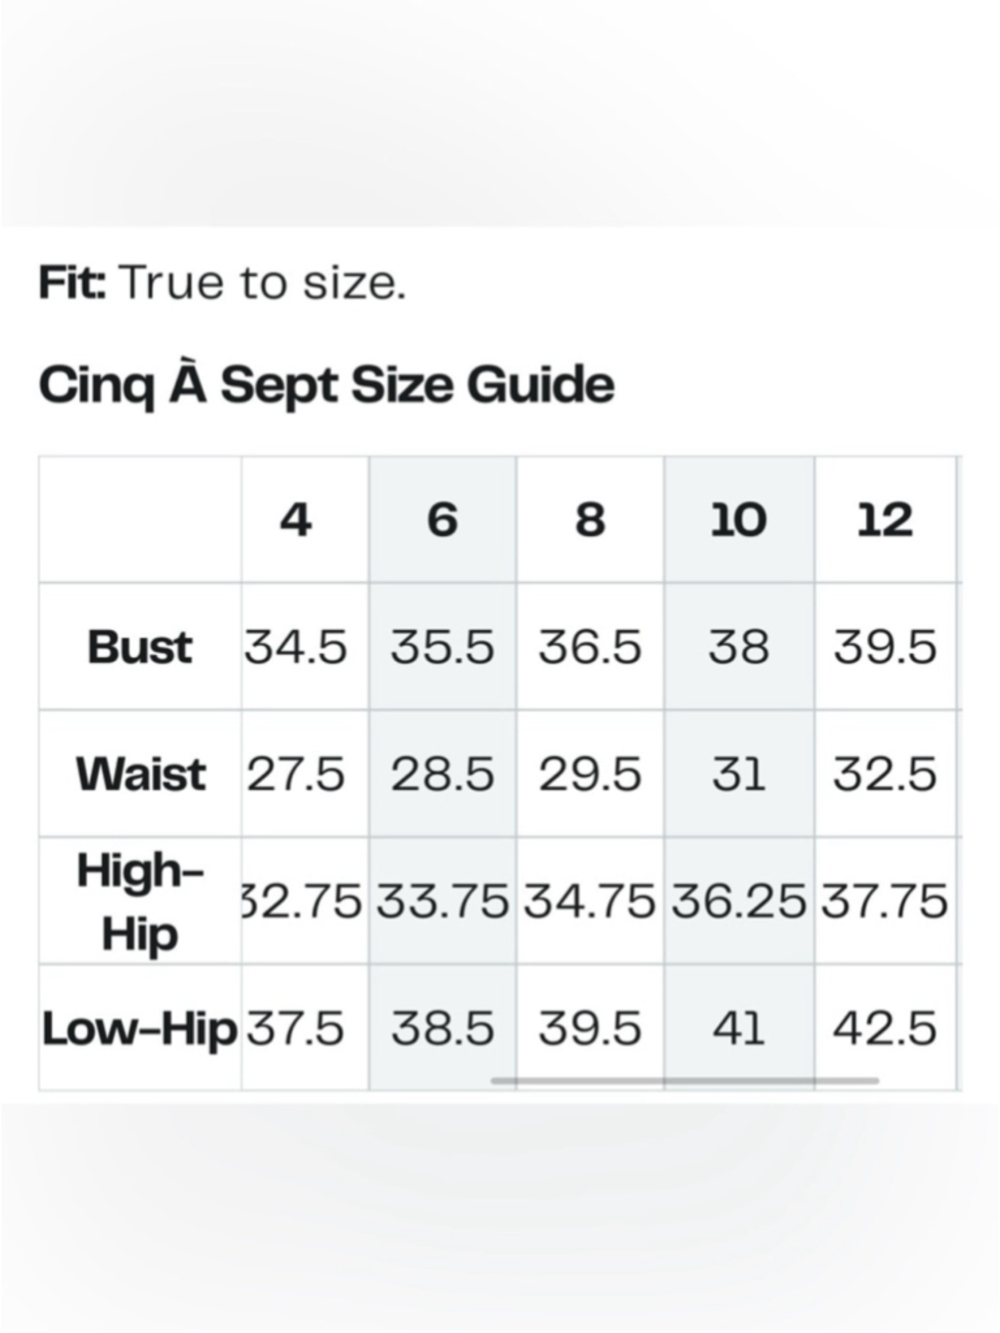Click the horizontal table scrollbar

coord(685,1080)
